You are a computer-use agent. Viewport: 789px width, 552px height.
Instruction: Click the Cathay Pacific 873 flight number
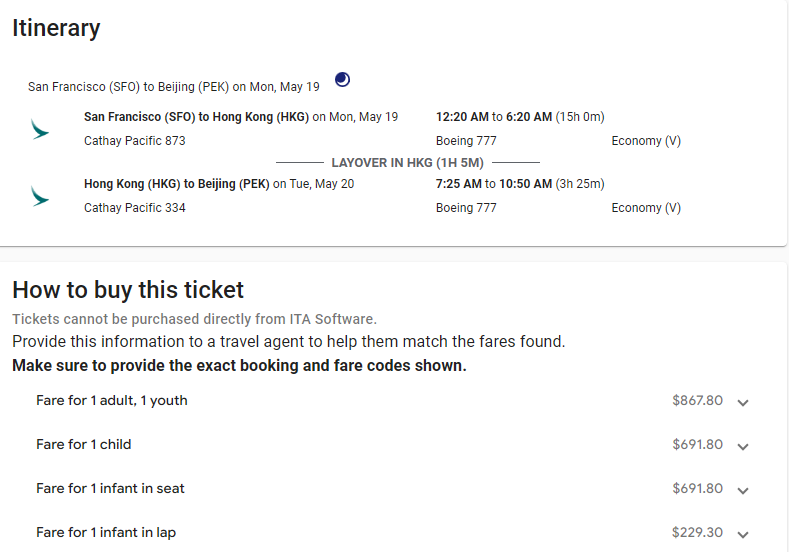(134, 141)
